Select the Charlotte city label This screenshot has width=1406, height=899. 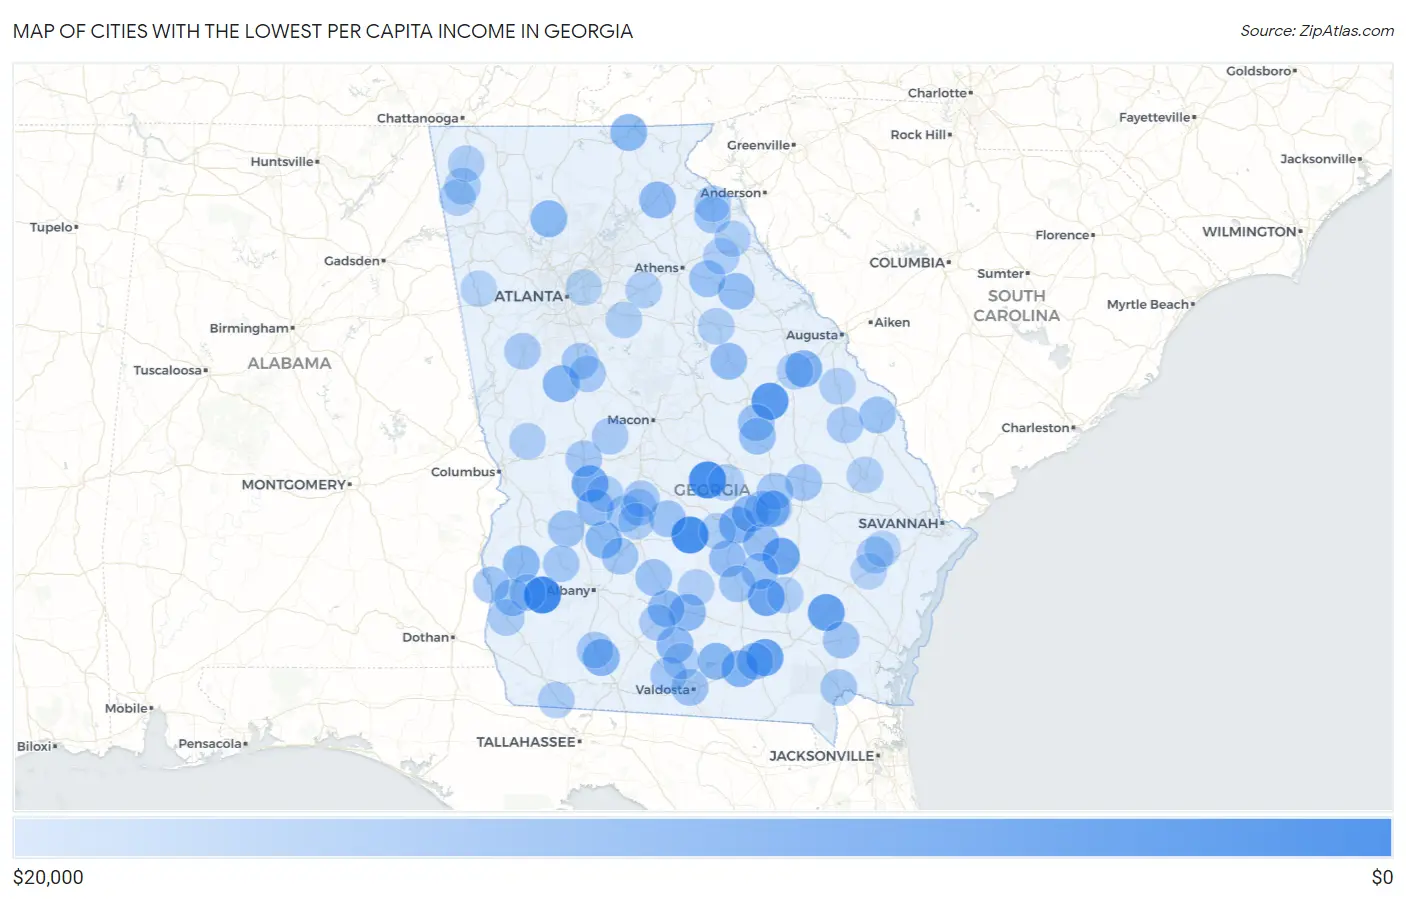[938, 93]
